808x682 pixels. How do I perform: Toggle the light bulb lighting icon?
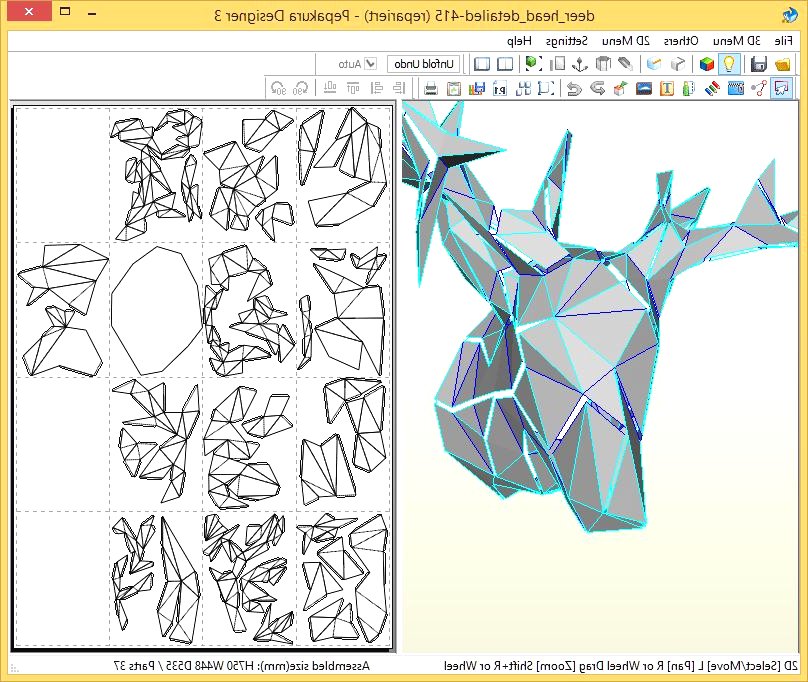pos(732,64)
